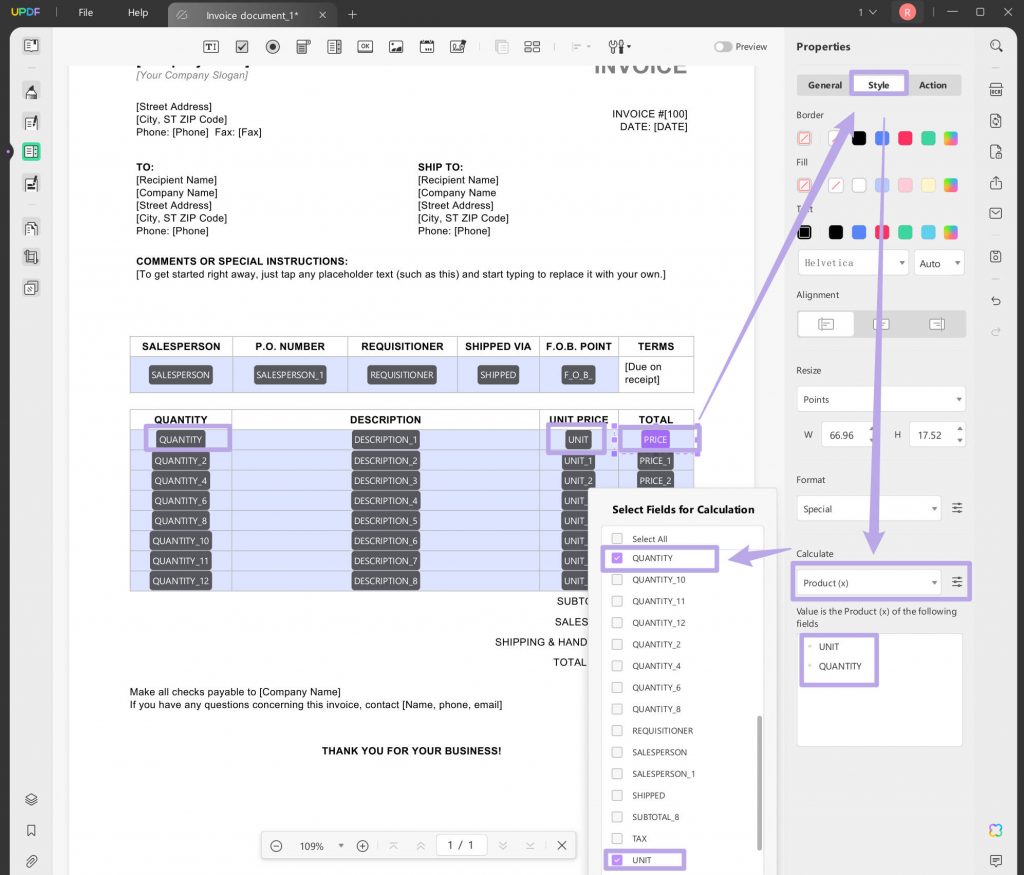Open the Resize units dropdown showing Points
The width and height of the screenshot is (1024, 875).
click(880, 399)
